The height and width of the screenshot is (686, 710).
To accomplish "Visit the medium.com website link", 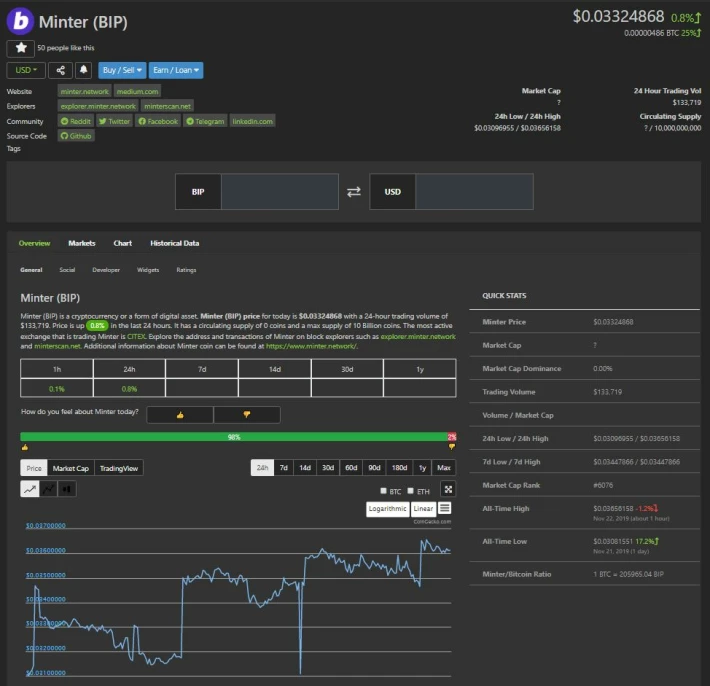I will point(137,91).
